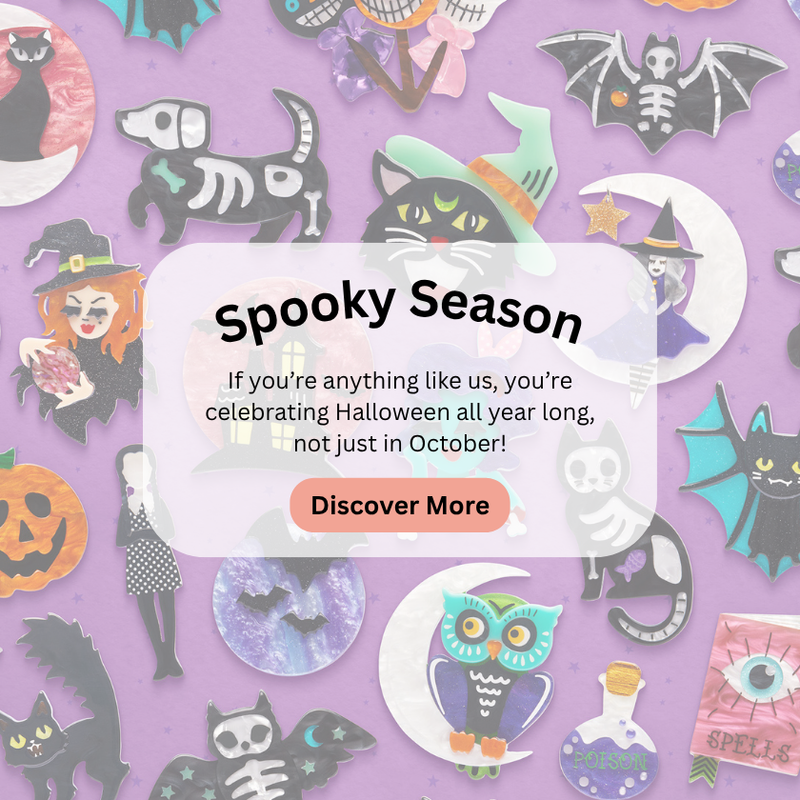This screenshot has height=800, width=800.
Task: Click the black cat on pink moon
Action: pyautogui.click(x=41, y=107)
